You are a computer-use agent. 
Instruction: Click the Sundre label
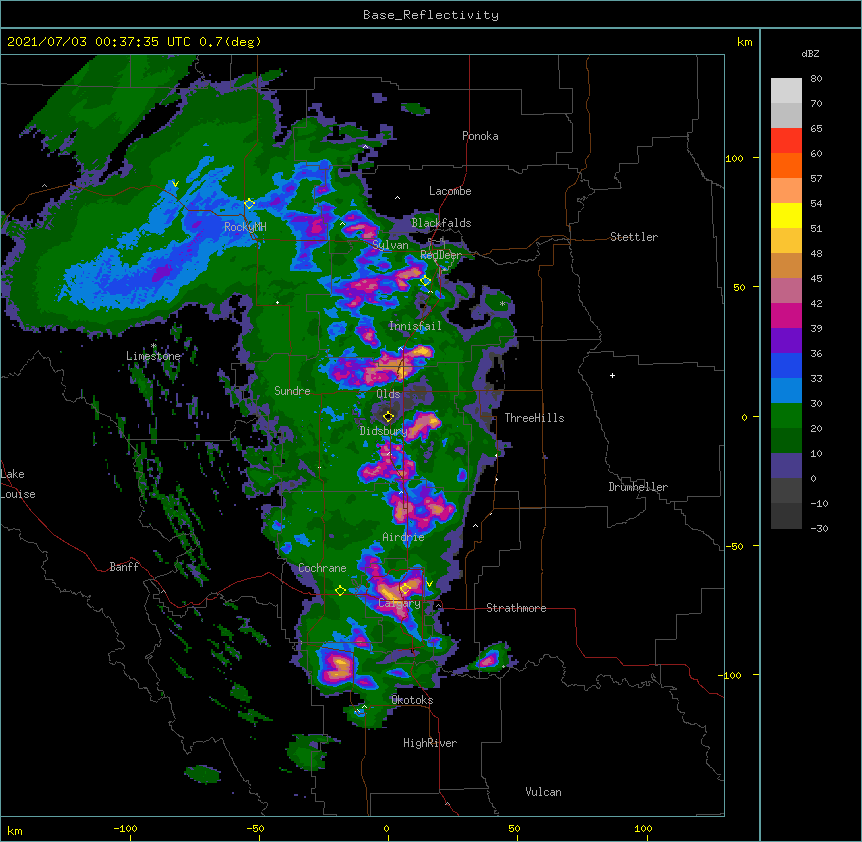pyautogui.click(x=292, y=391)
